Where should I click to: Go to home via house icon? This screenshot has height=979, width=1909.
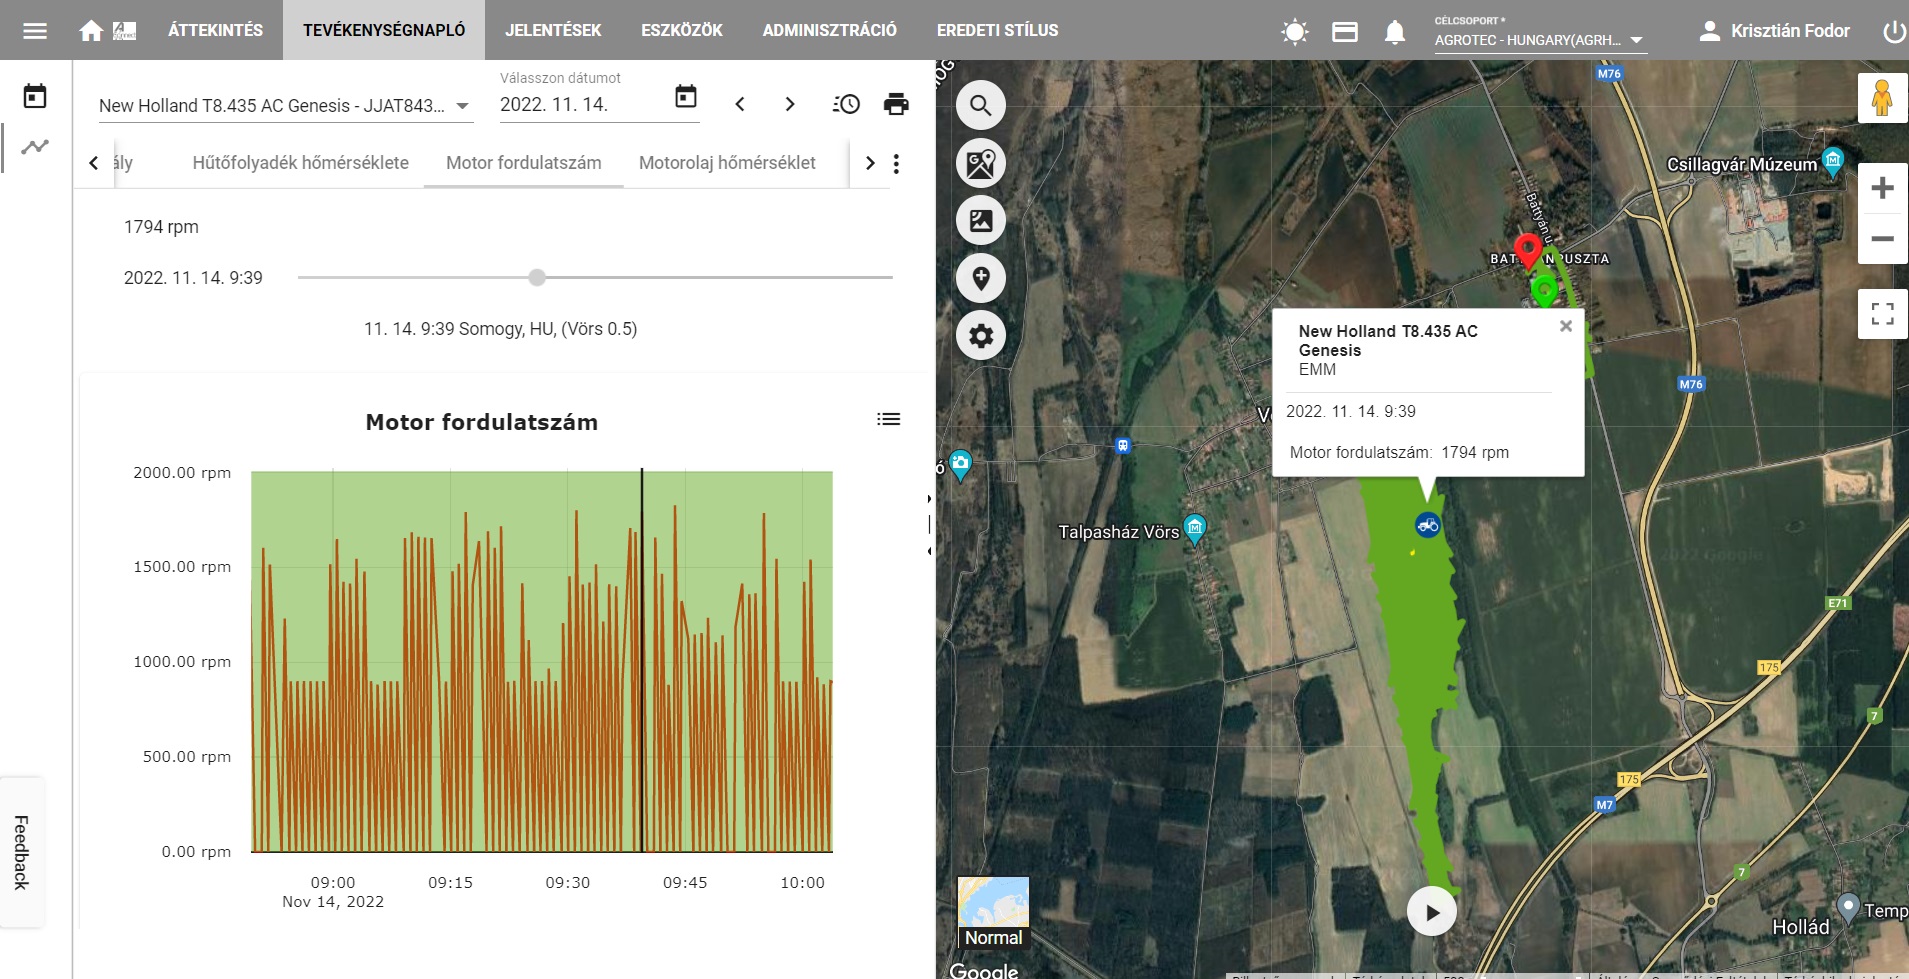click(91, 31)
